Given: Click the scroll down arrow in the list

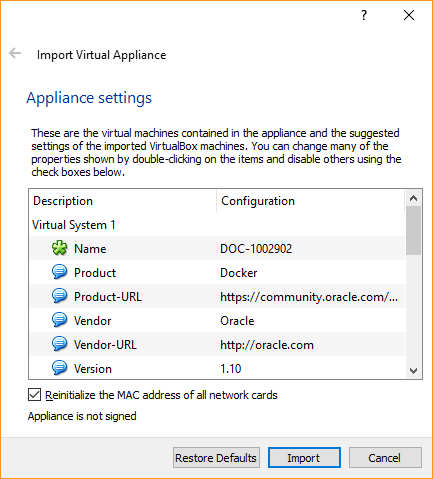Looking at the screenshot, I should pos(414,371).
